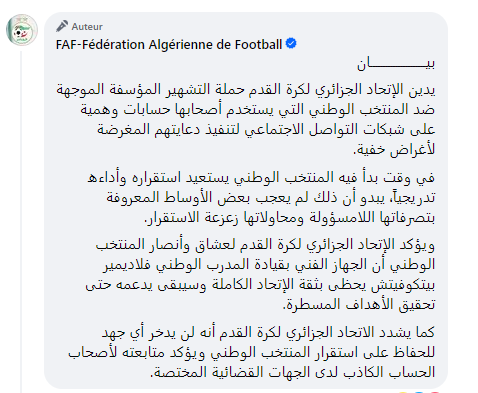
Task: Click the phrase الجهات القضائية المختصة
Action: click(x=227, y=372)
